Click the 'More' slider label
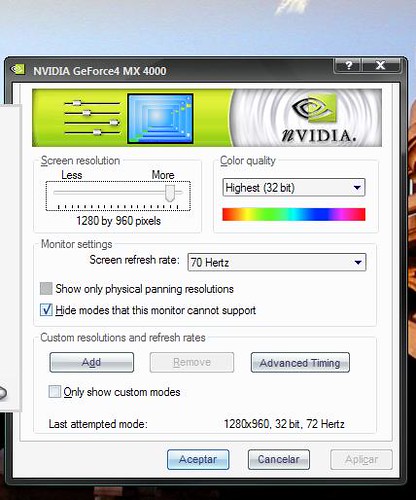416x500 pixels. 163,175
